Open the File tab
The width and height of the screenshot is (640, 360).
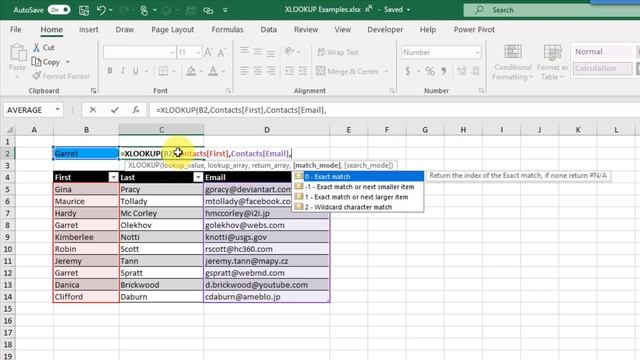(16, 29)
